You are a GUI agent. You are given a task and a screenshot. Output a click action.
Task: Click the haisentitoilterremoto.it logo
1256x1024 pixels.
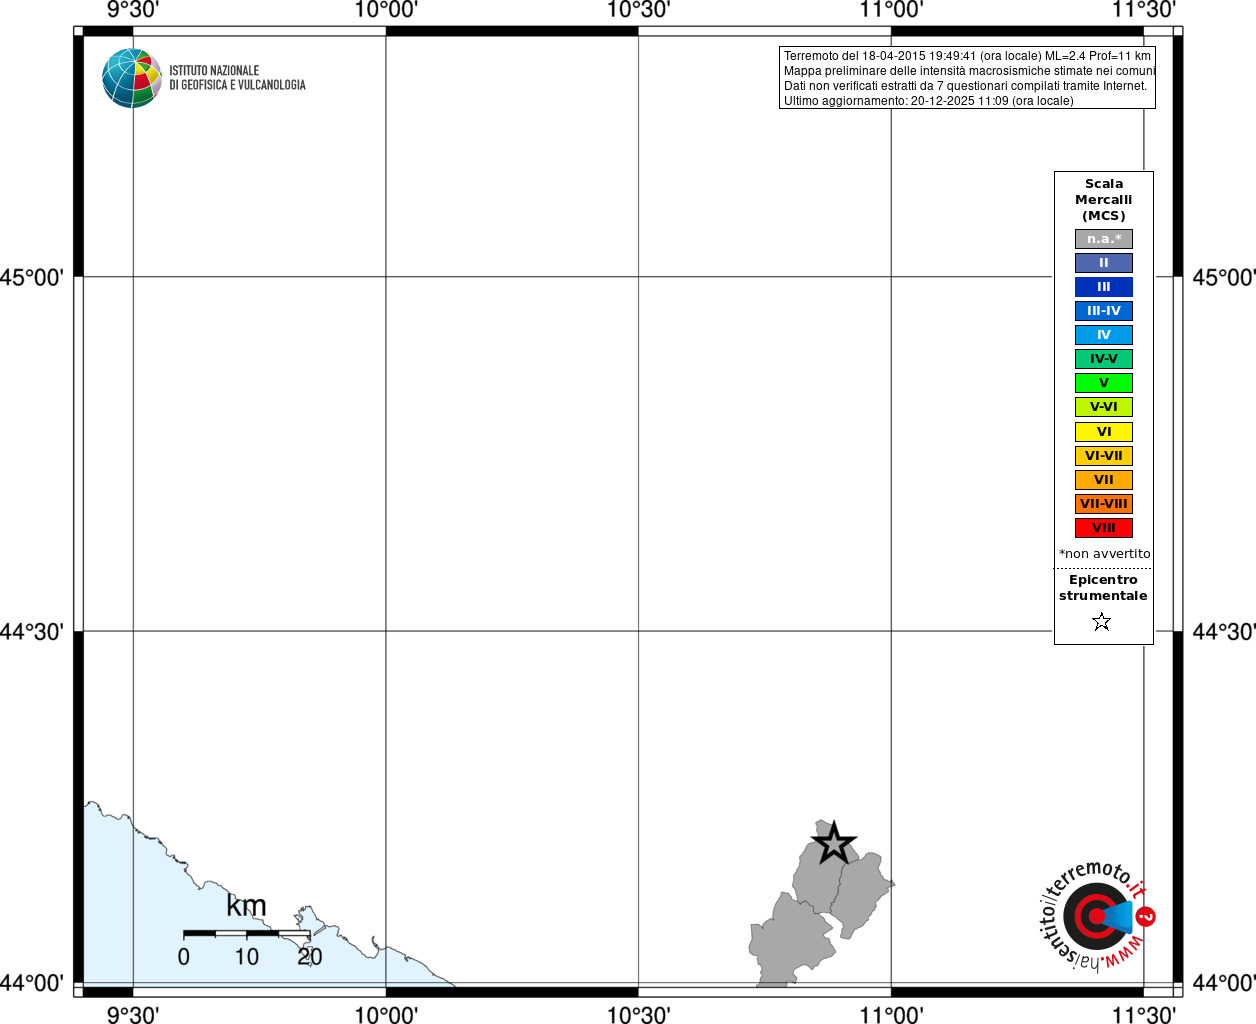(x=1097, y=915)
